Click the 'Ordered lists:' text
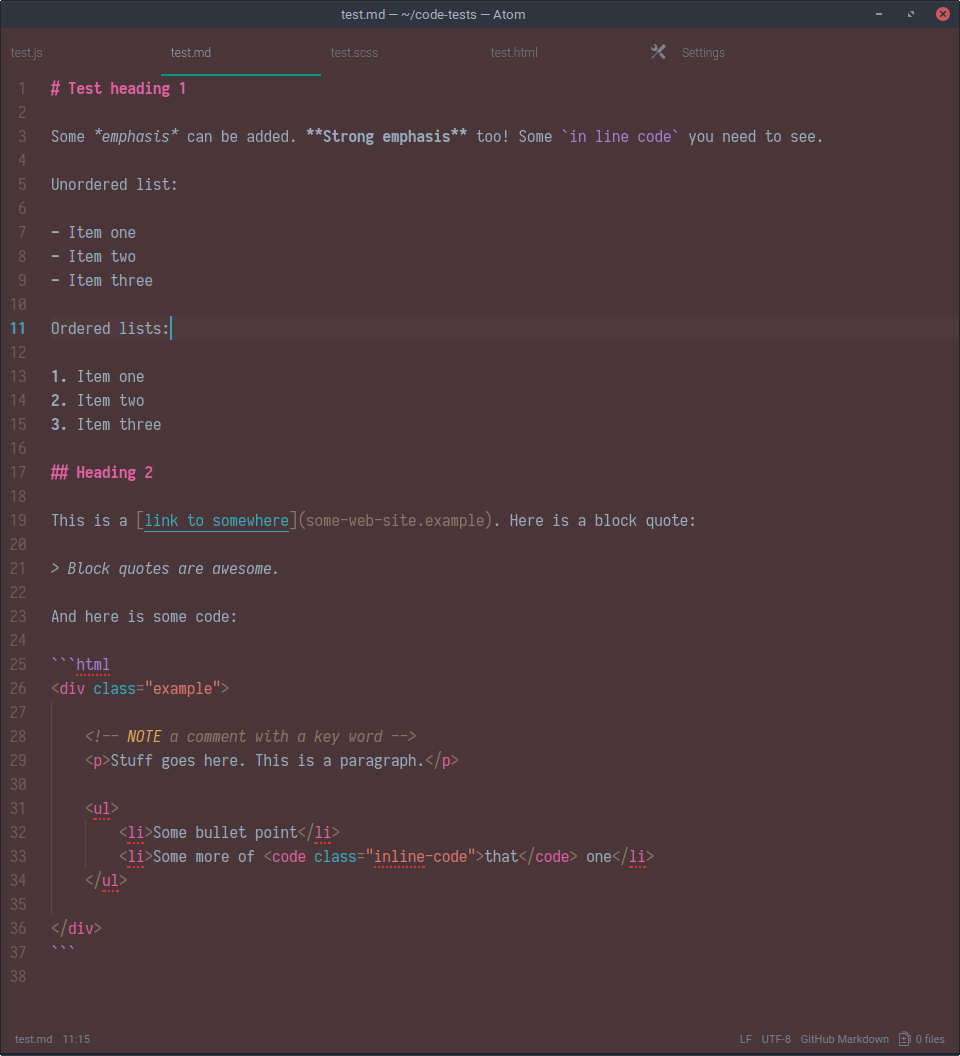The image size is (960, 1056). pos(110,329)
